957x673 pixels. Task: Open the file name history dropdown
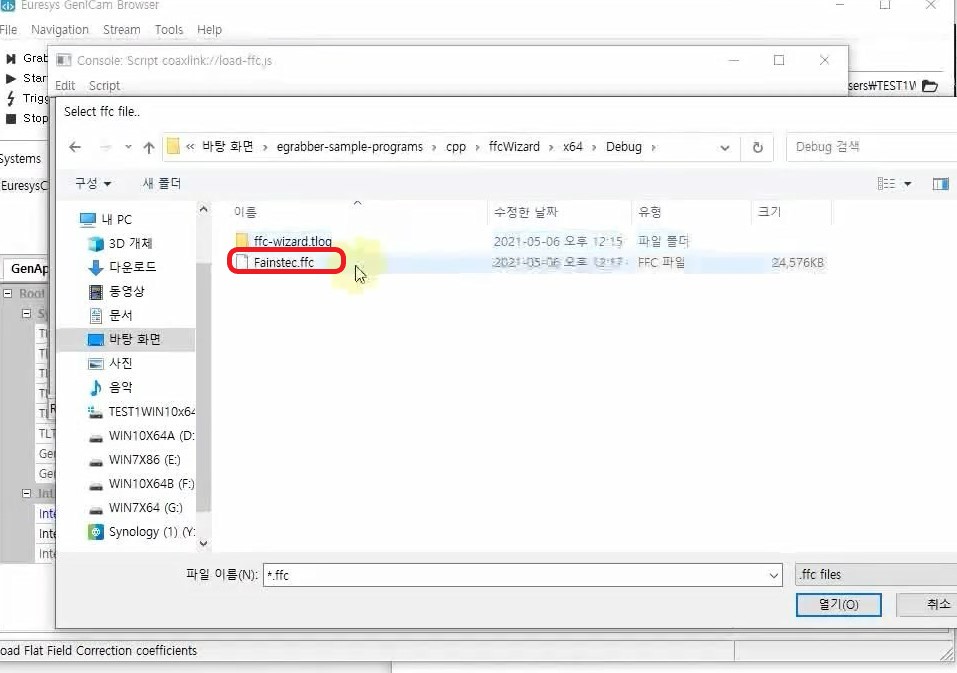pos(773,575)
